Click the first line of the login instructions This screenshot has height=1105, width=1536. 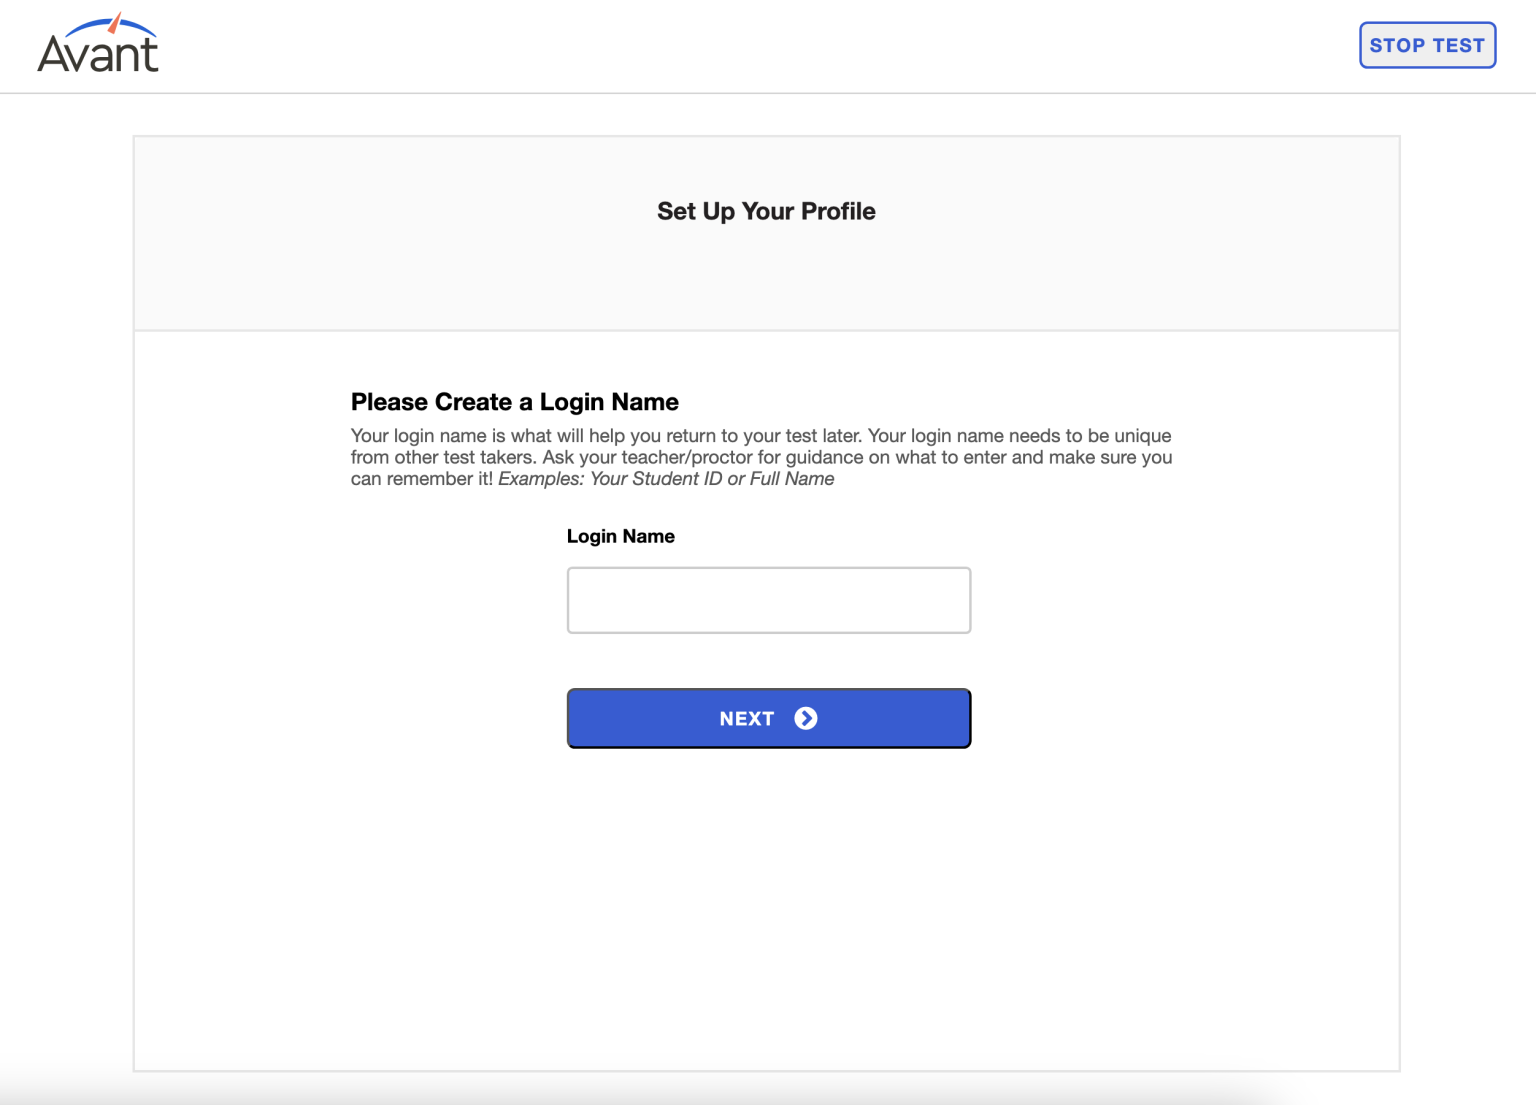click(x=761, y=436)
